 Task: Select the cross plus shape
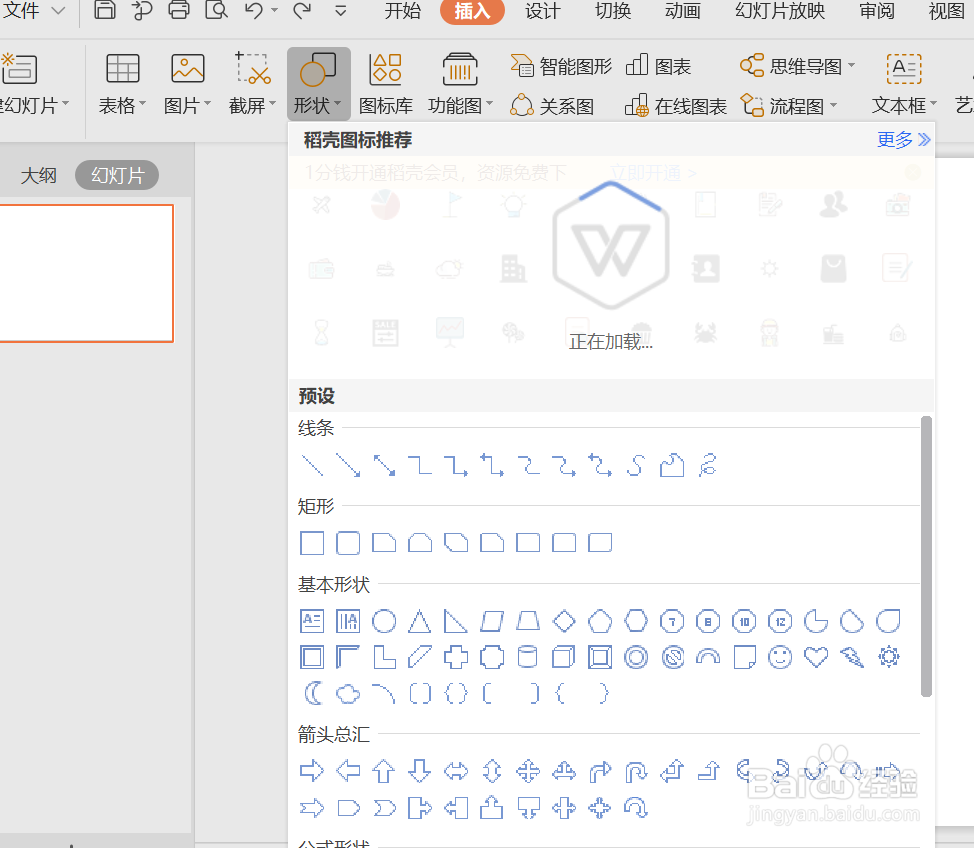[x=456, y=657]
